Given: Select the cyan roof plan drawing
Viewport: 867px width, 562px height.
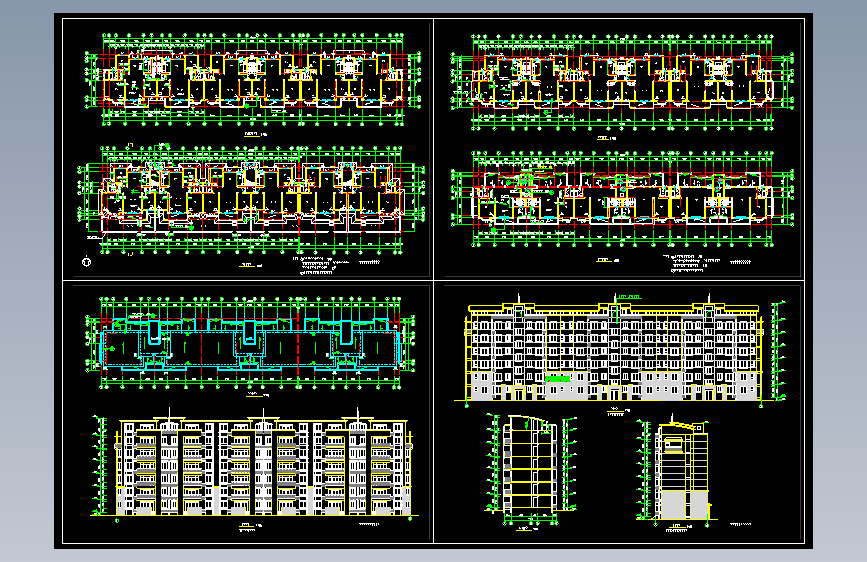Looking at the screenshot, I should [x=250, y=342].
